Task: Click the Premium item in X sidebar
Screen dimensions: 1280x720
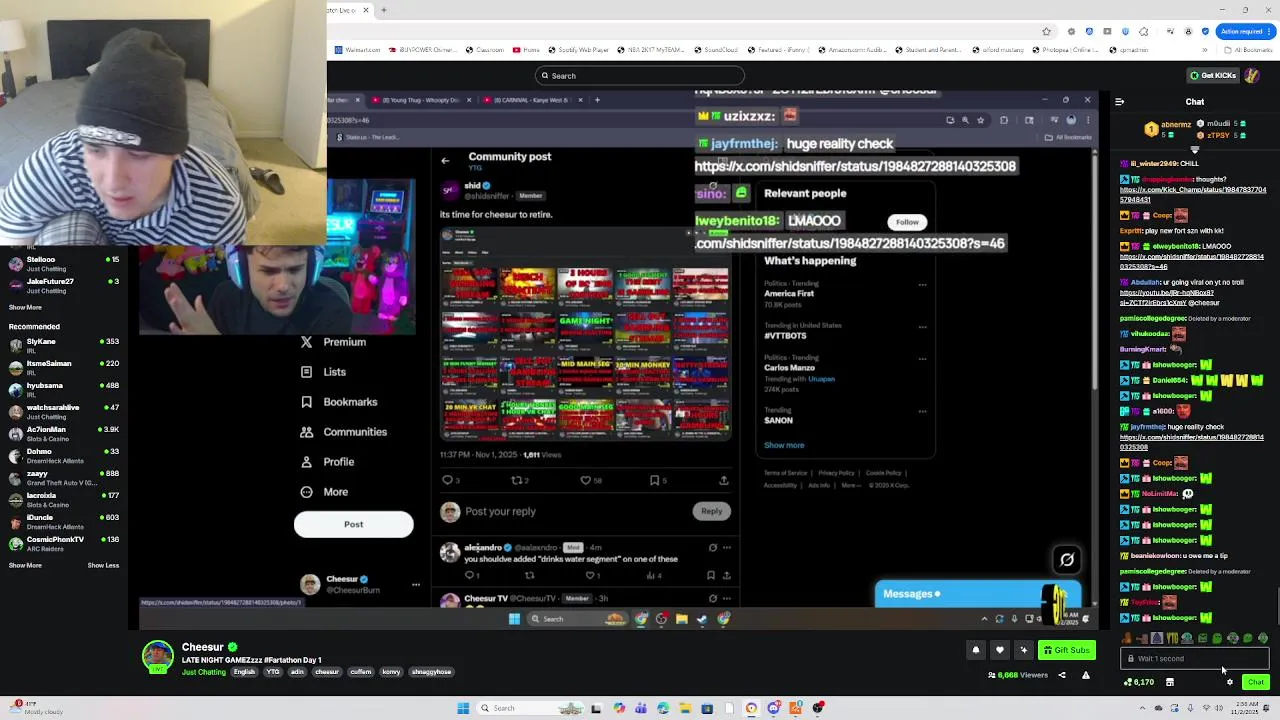Action: (334, 342)
